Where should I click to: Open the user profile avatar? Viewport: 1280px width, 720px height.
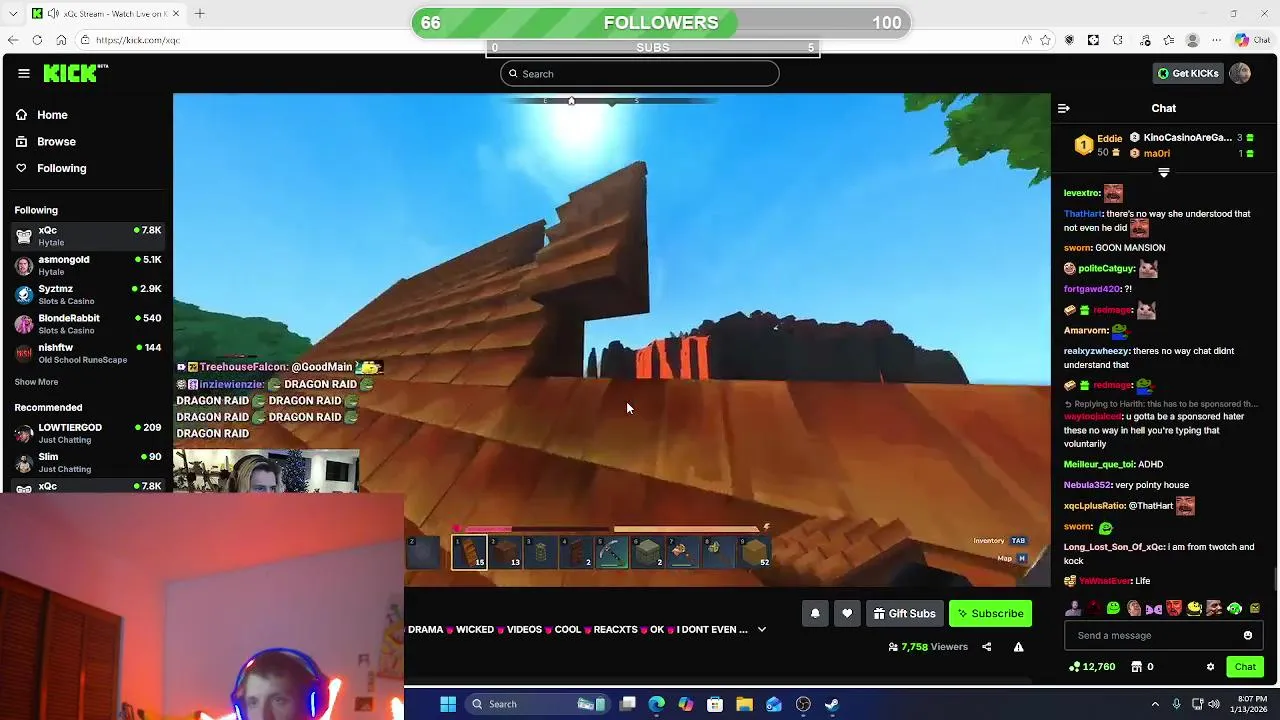(1240, 73)
